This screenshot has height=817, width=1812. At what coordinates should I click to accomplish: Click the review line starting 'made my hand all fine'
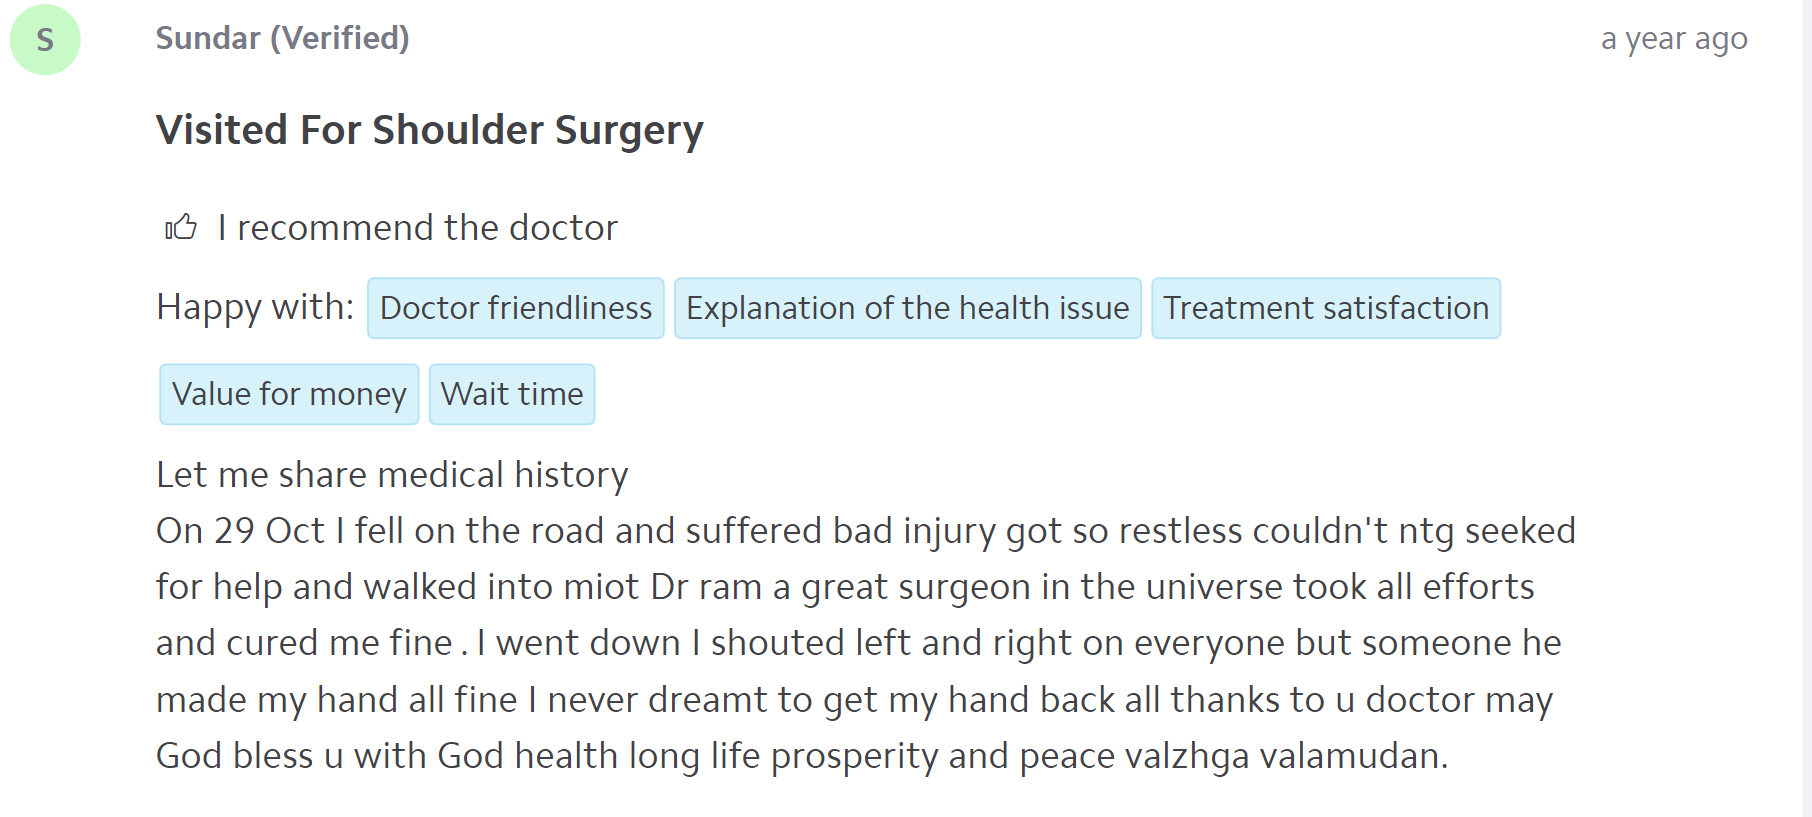pos(854,700)
